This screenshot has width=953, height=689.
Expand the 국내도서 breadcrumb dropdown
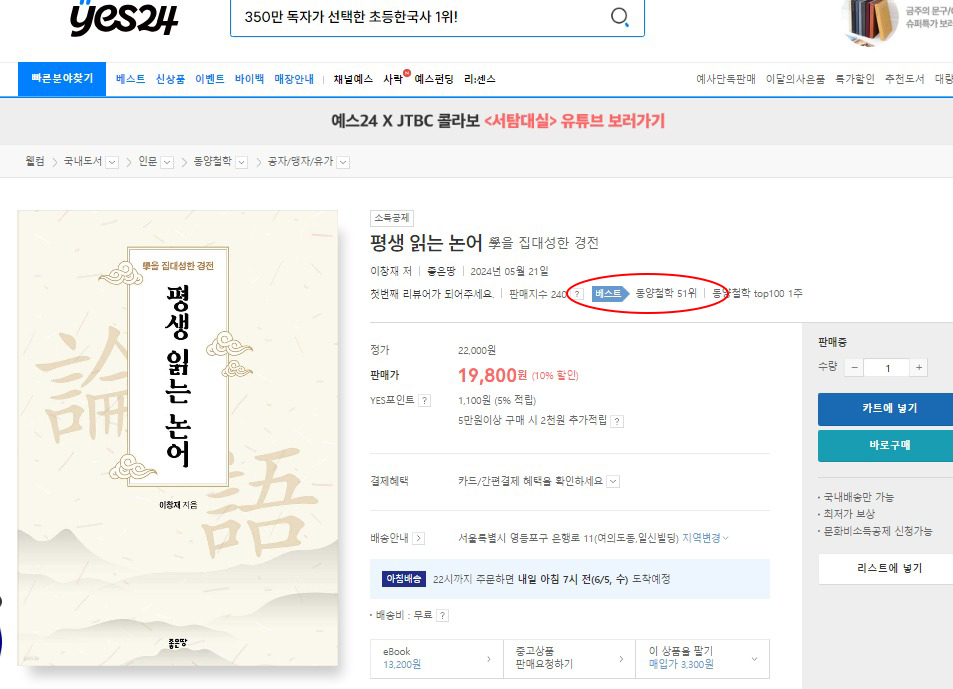[x=112, y=162]
